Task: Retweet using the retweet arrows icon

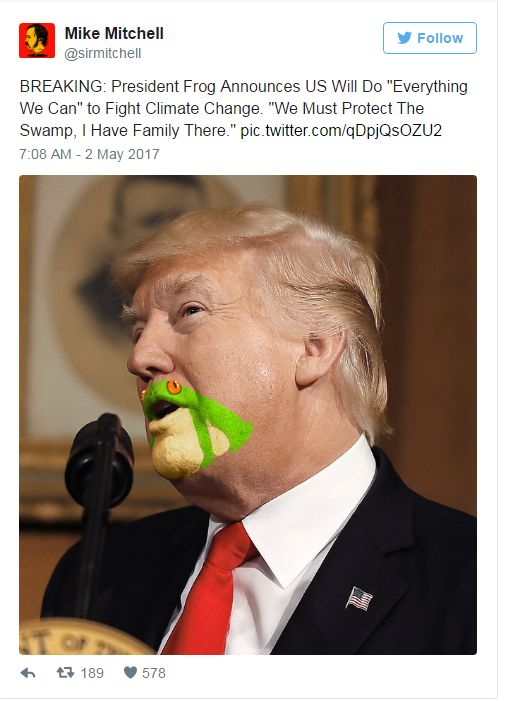Action: pyautogui.click(x=65, y=672)
